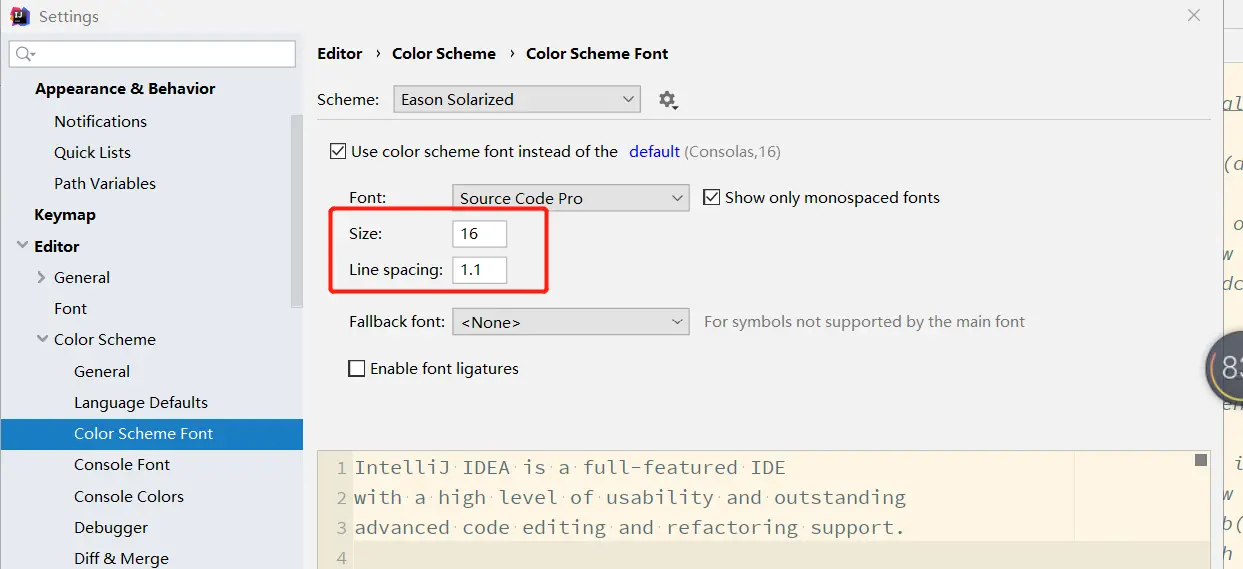
Task: Click 'Color Scheme' in the breadcrumb
Action: click(x=444, y=54)
